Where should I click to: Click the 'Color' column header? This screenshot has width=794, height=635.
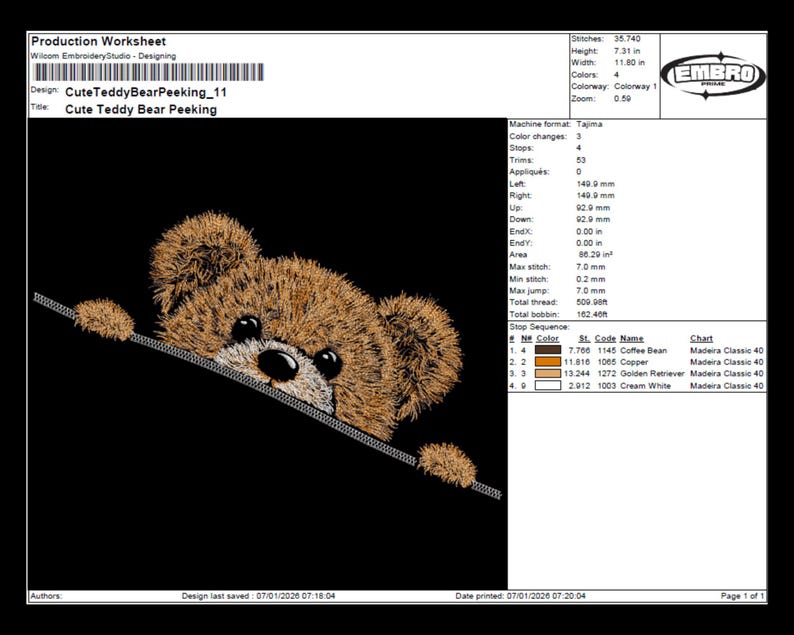point(547,338)
